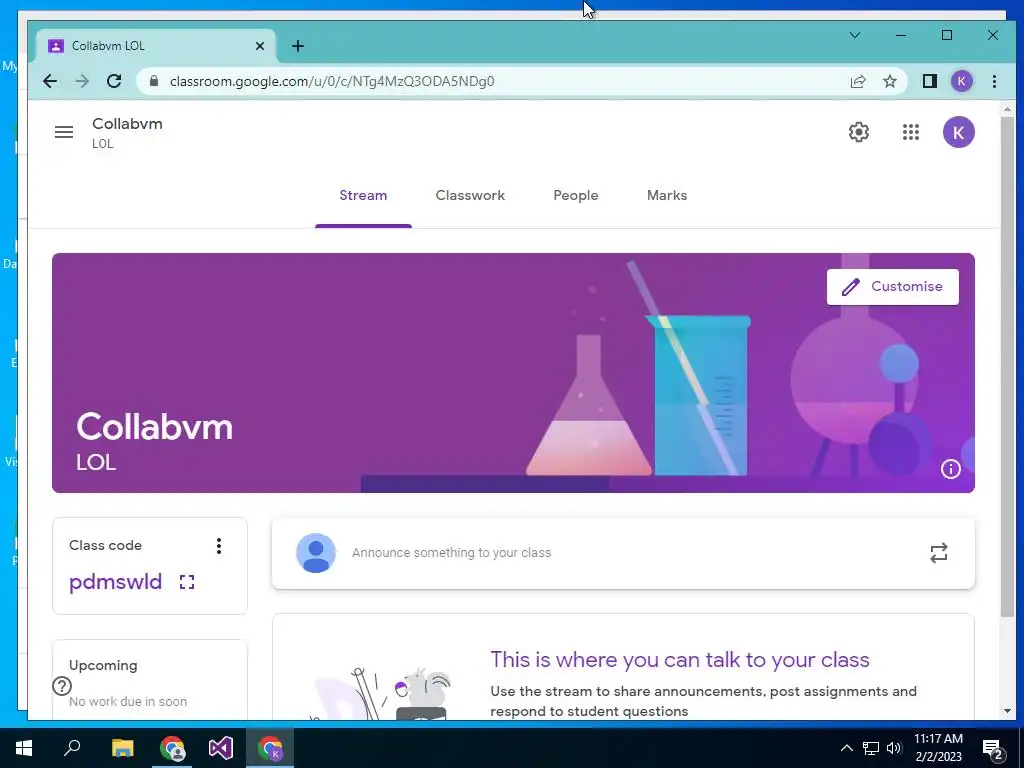1024x768 pixels.
Task: Open the Google apps grid
Action: pyautogui.click(x=911, y=132)
